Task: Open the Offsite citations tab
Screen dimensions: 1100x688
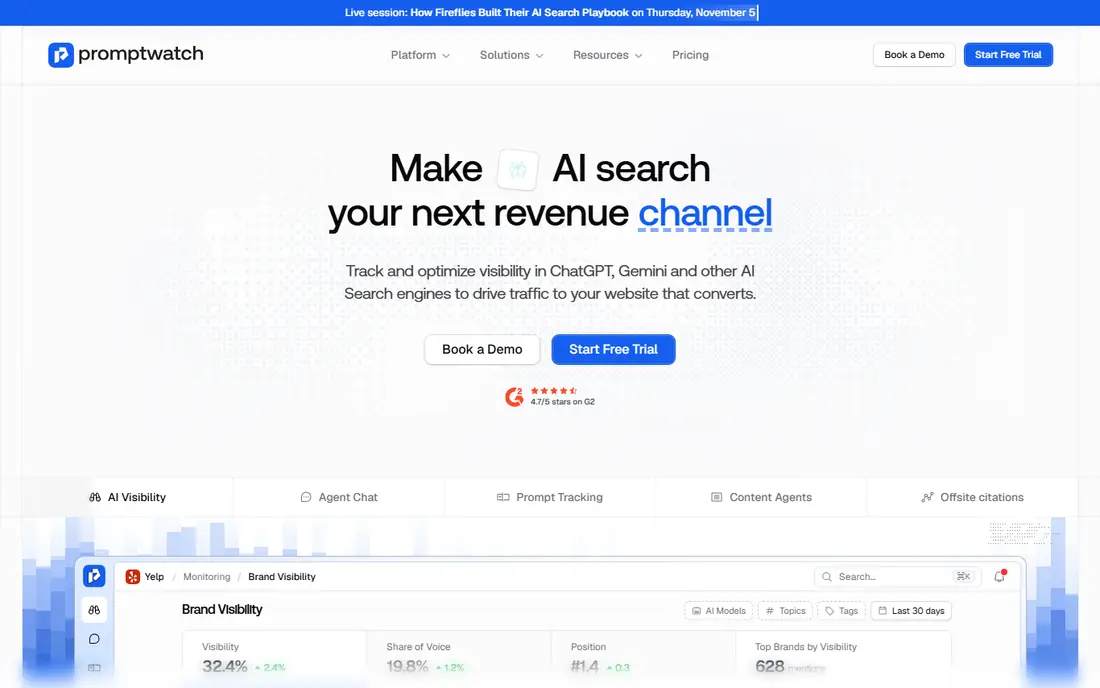Action: (972, 497)
